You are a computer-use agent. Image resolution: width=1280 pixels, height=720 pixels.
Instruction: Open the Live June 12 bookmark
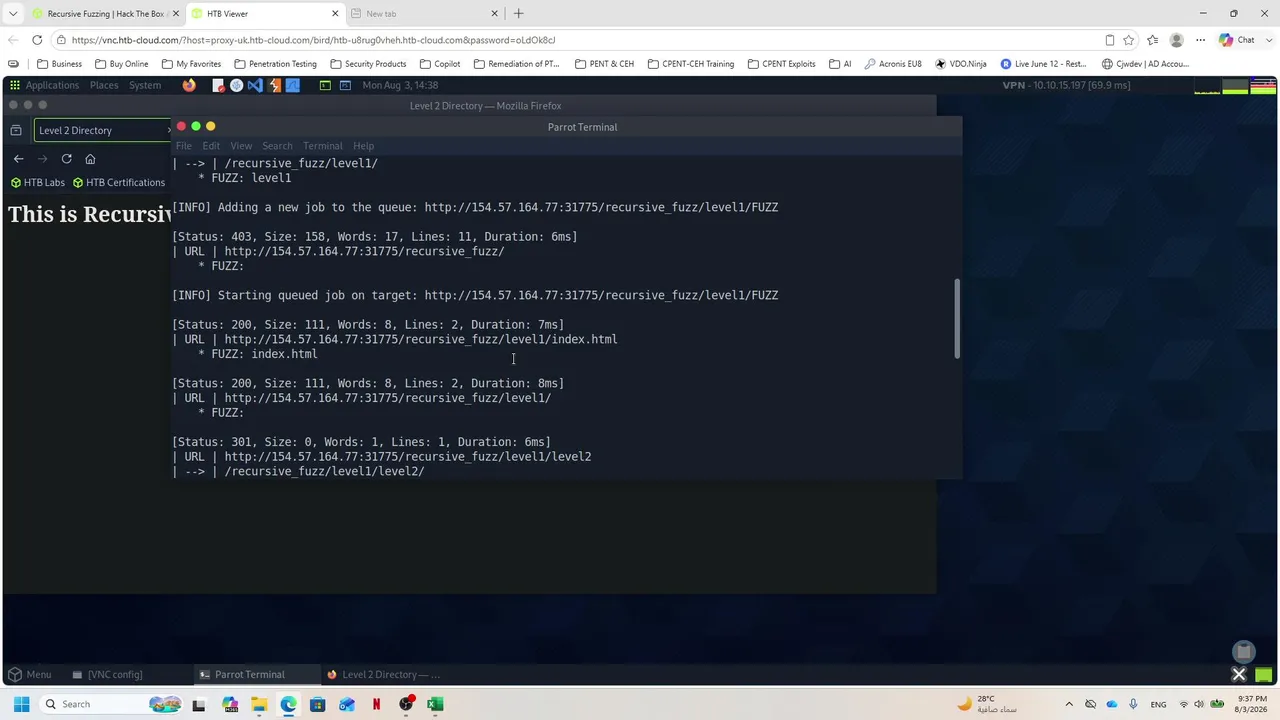point(1043,64)
